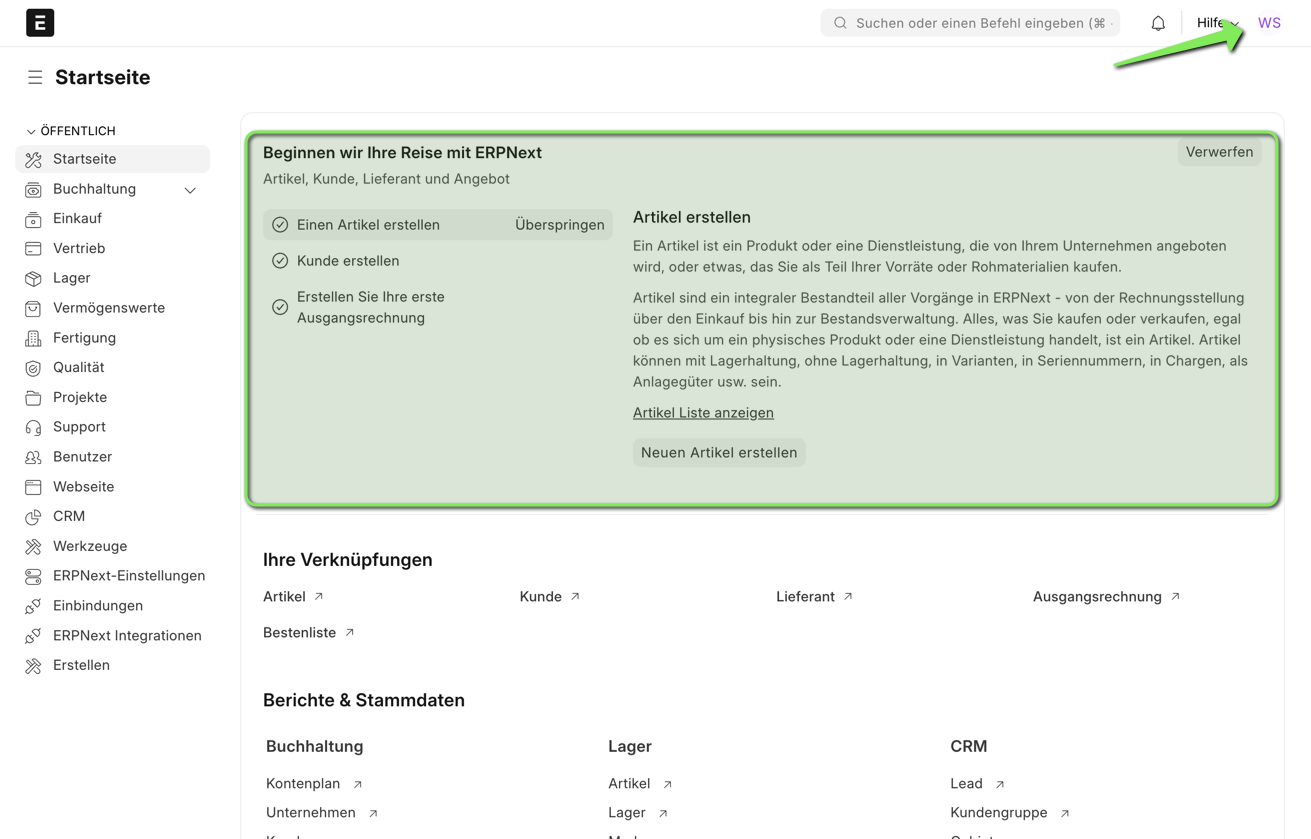Click the ERPNext logo icon
Screen dimensions: 1311x839
click(x=40, y=23)
